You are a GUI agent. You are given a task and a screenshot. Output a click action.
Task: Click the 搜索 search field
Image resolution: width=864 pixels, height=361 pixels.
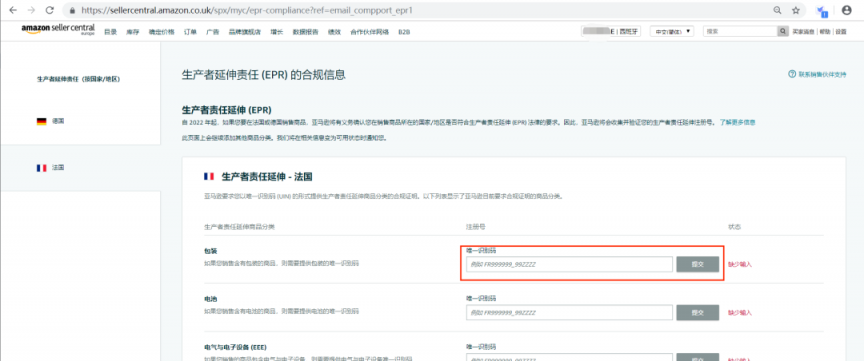pyautogui.click(x=741, y=31)
